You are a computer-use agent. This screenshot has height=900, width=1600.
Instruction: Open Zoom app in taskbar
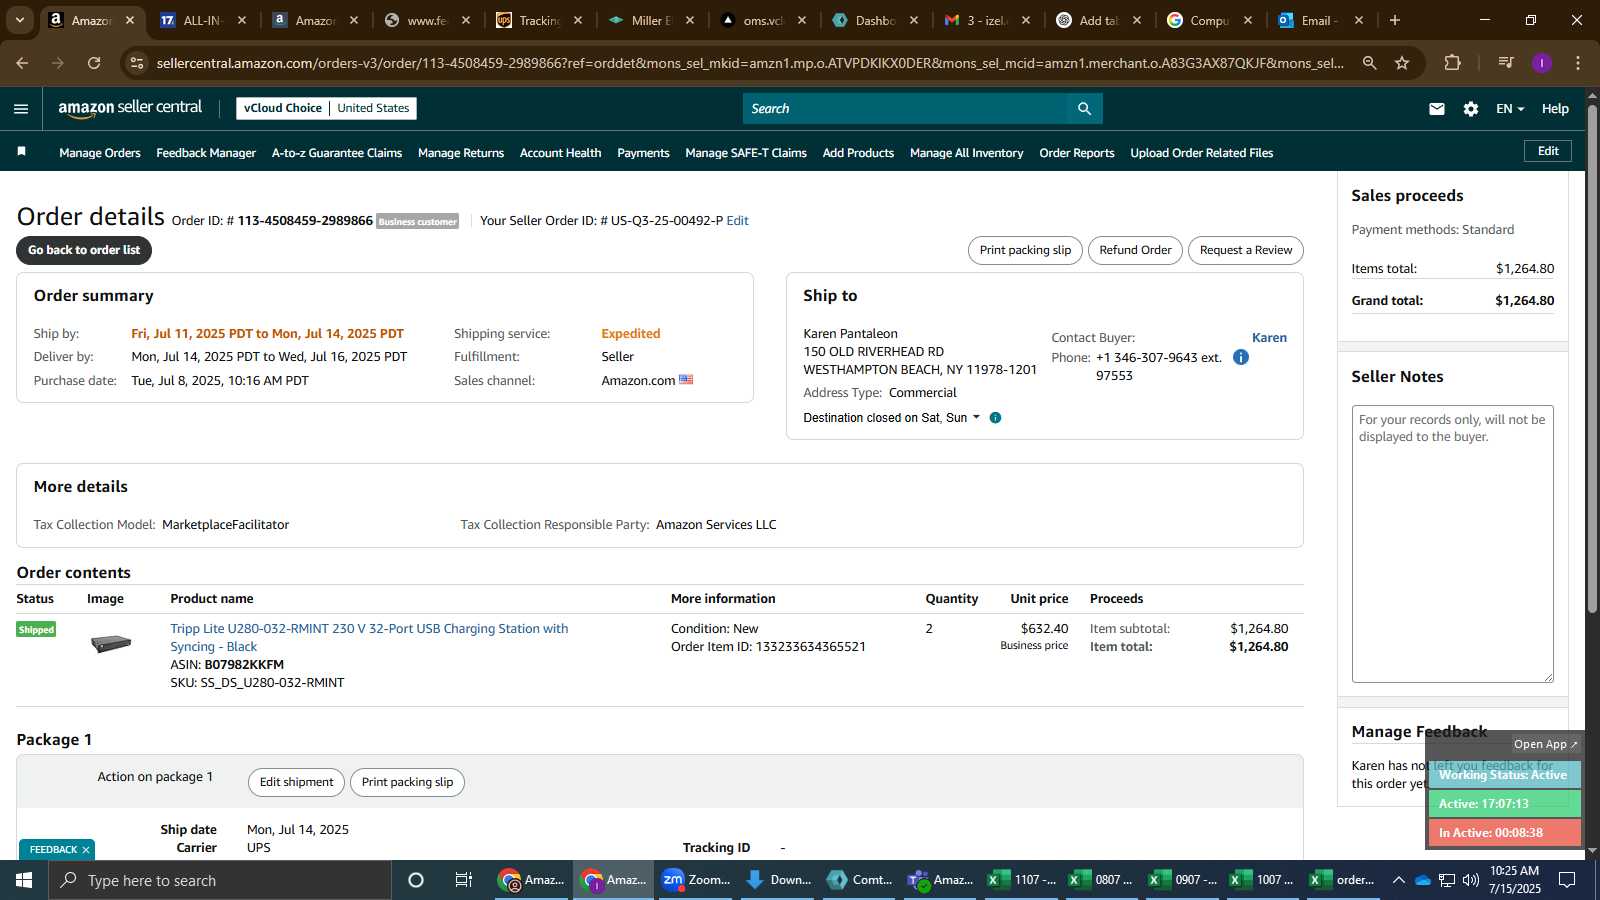(x=696, y=880)
